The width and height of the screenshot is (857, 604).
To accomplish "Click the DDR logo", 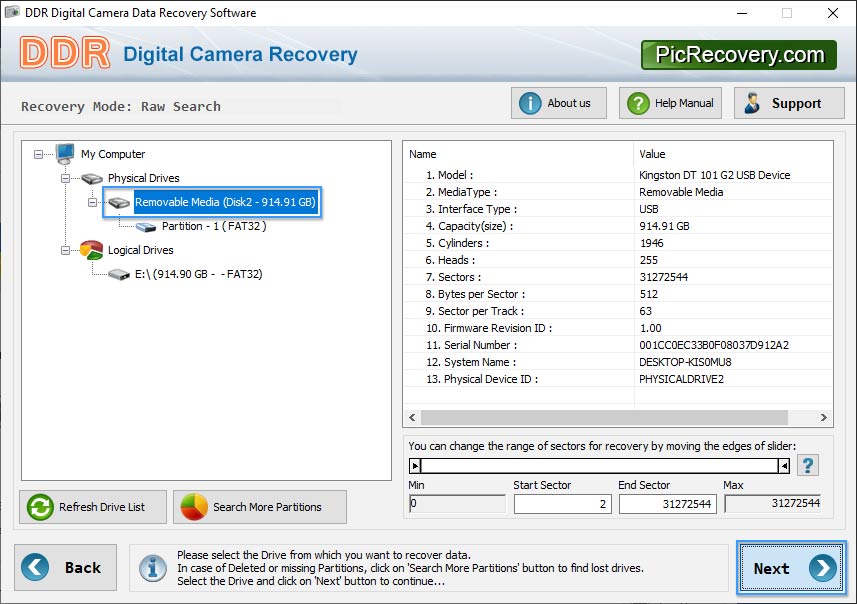I will click(65, 53).
